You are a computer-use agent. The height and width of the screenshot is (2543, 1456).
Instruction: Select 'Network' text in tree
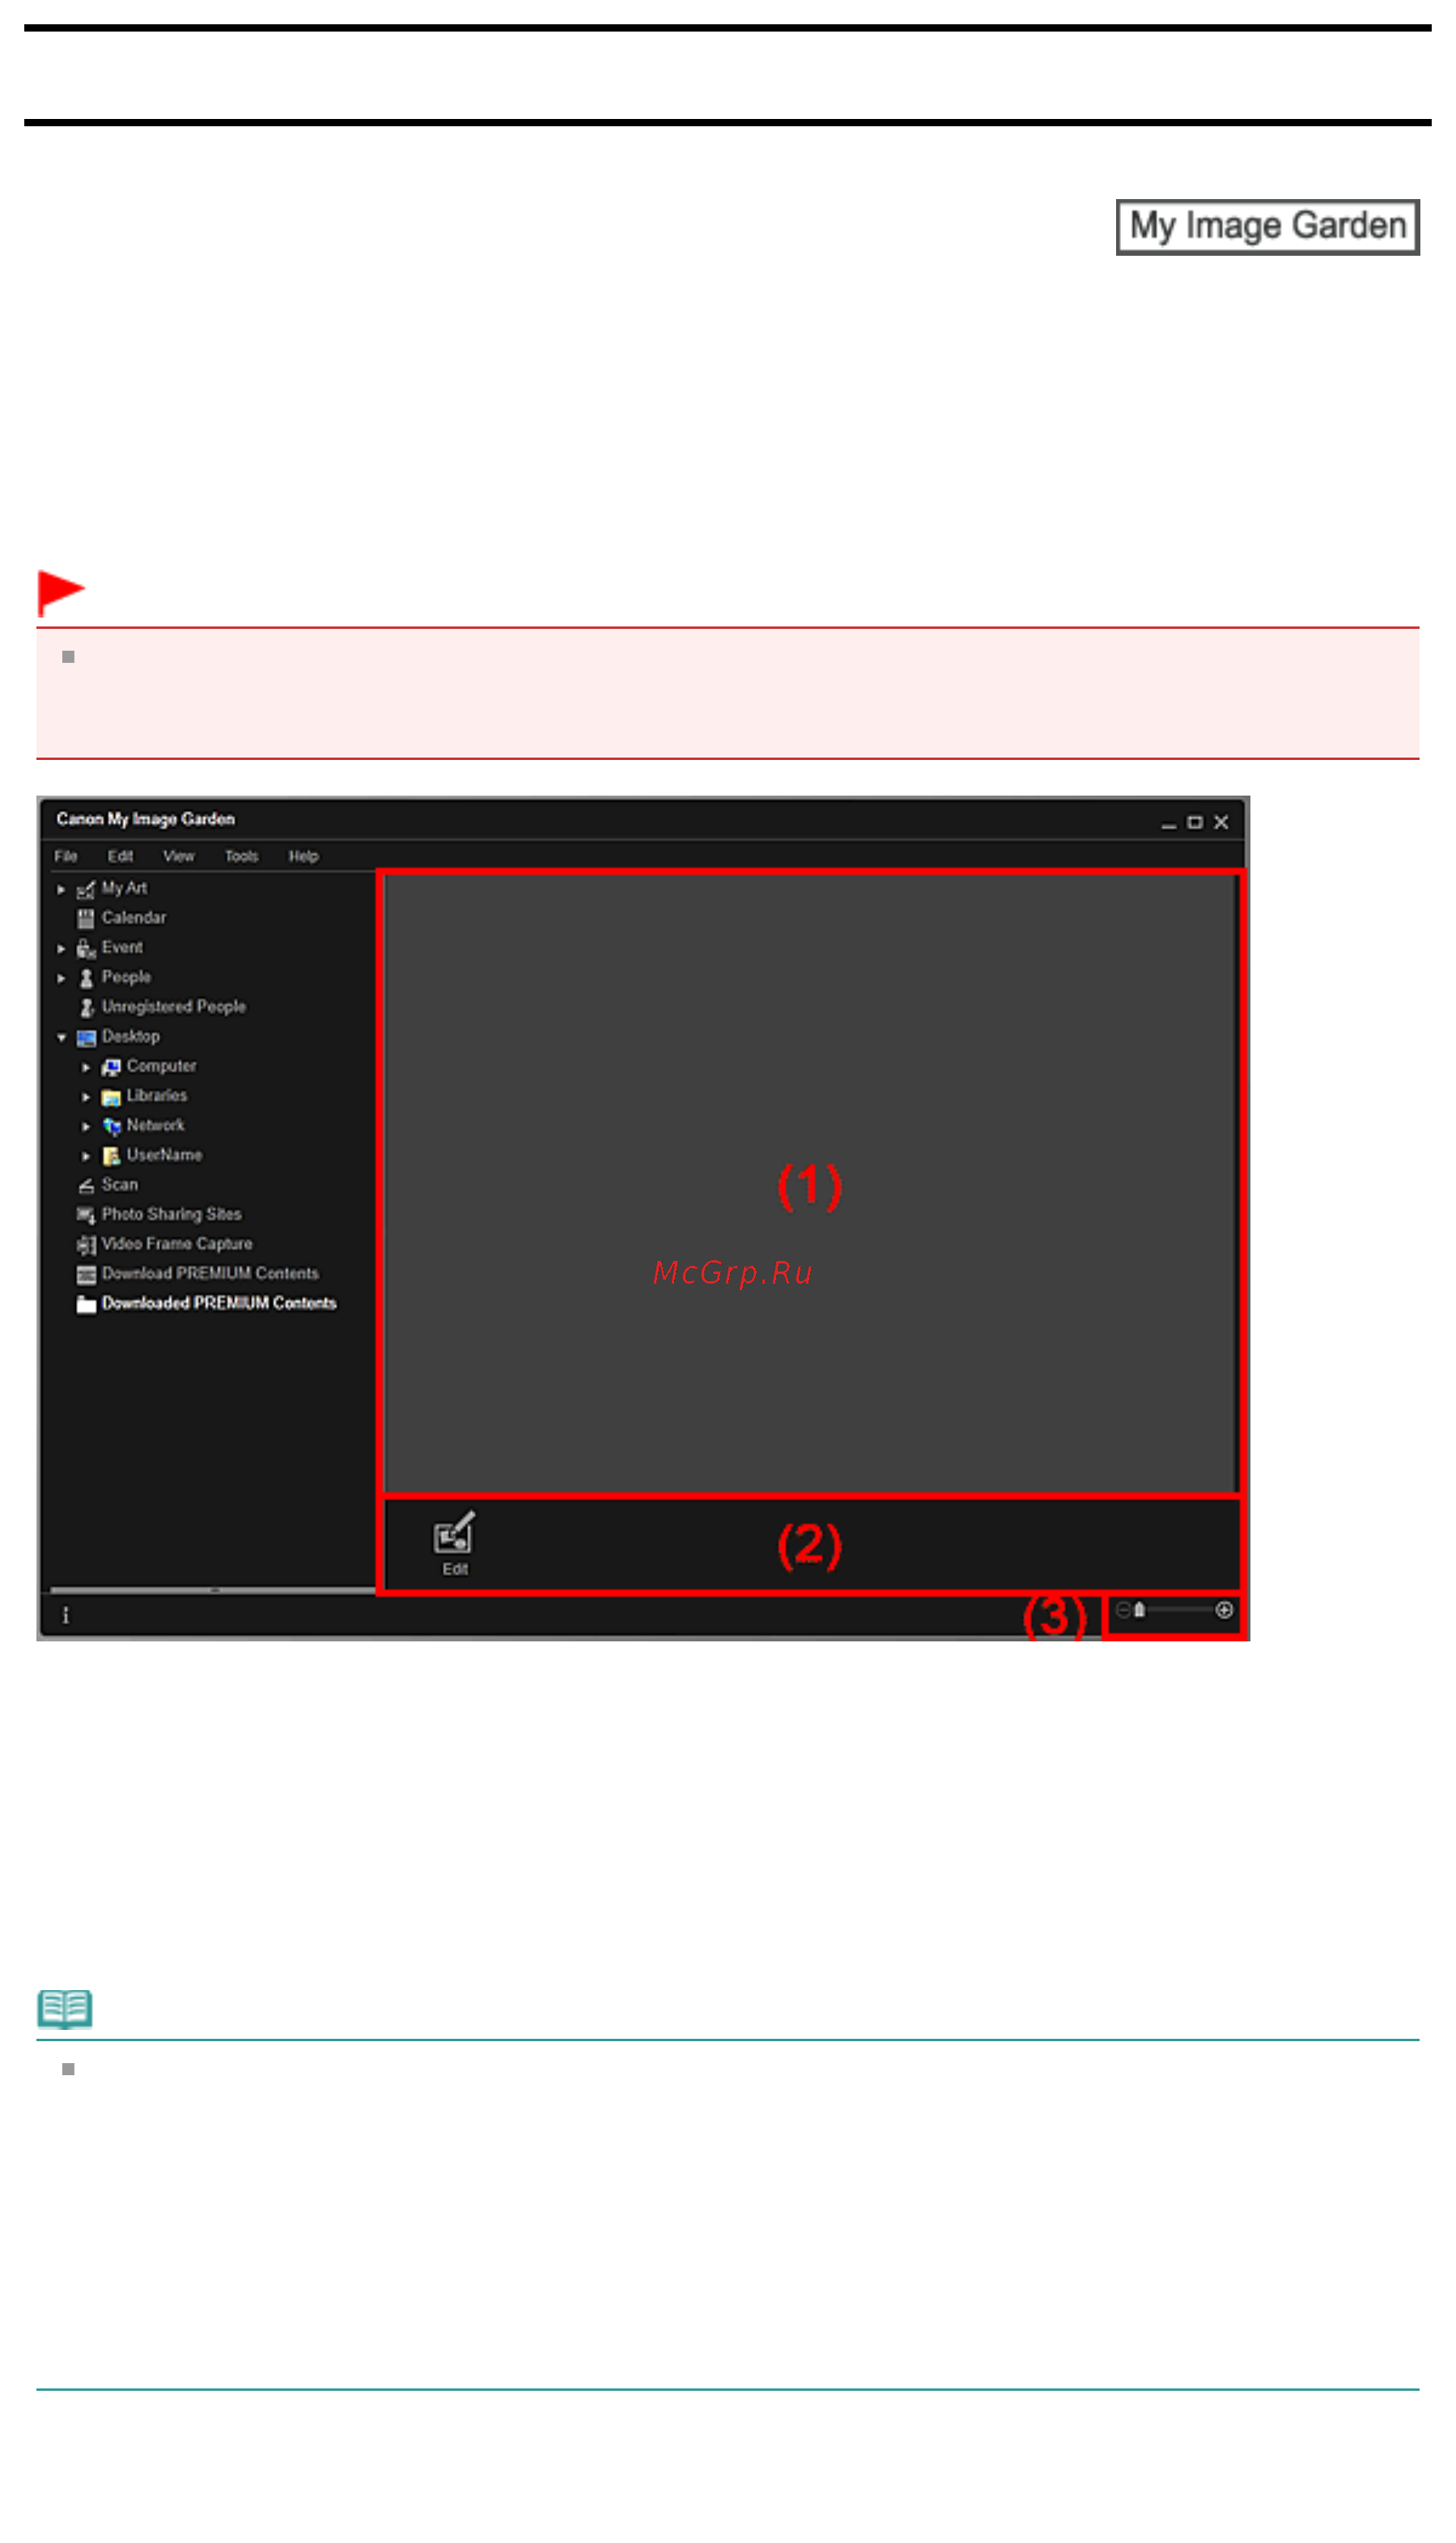point(155,1126)
